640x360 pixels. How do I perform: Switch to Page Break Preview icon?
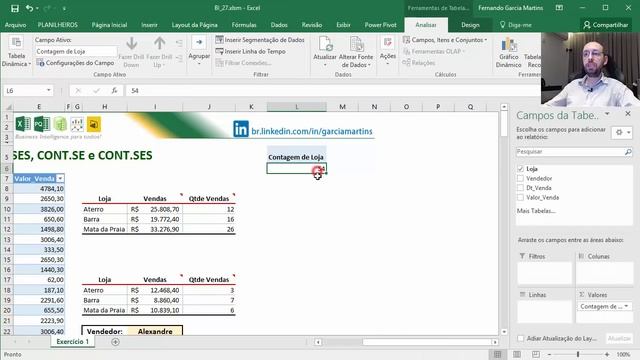536,354
